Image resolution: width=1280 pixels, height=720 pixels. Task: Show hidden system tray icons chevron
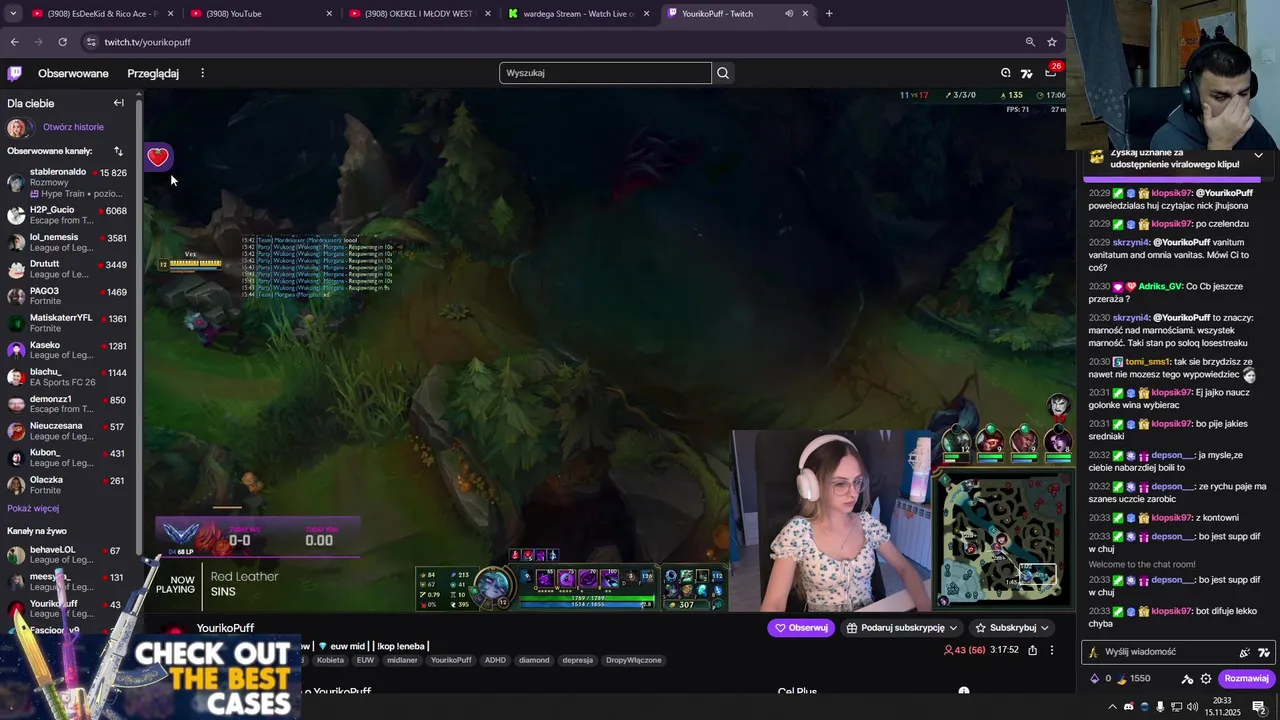pos(1112,707)
